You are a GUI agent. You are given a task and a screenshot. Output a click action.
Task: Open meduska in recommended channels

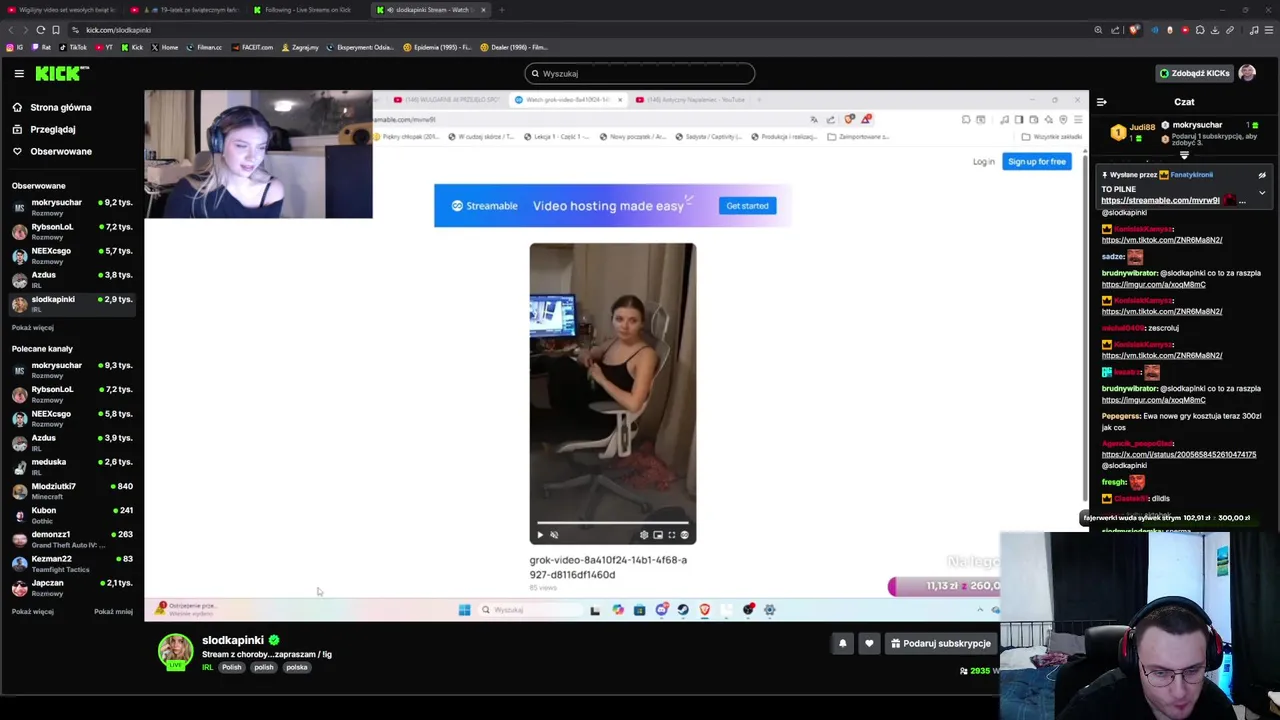coord(72,466)
